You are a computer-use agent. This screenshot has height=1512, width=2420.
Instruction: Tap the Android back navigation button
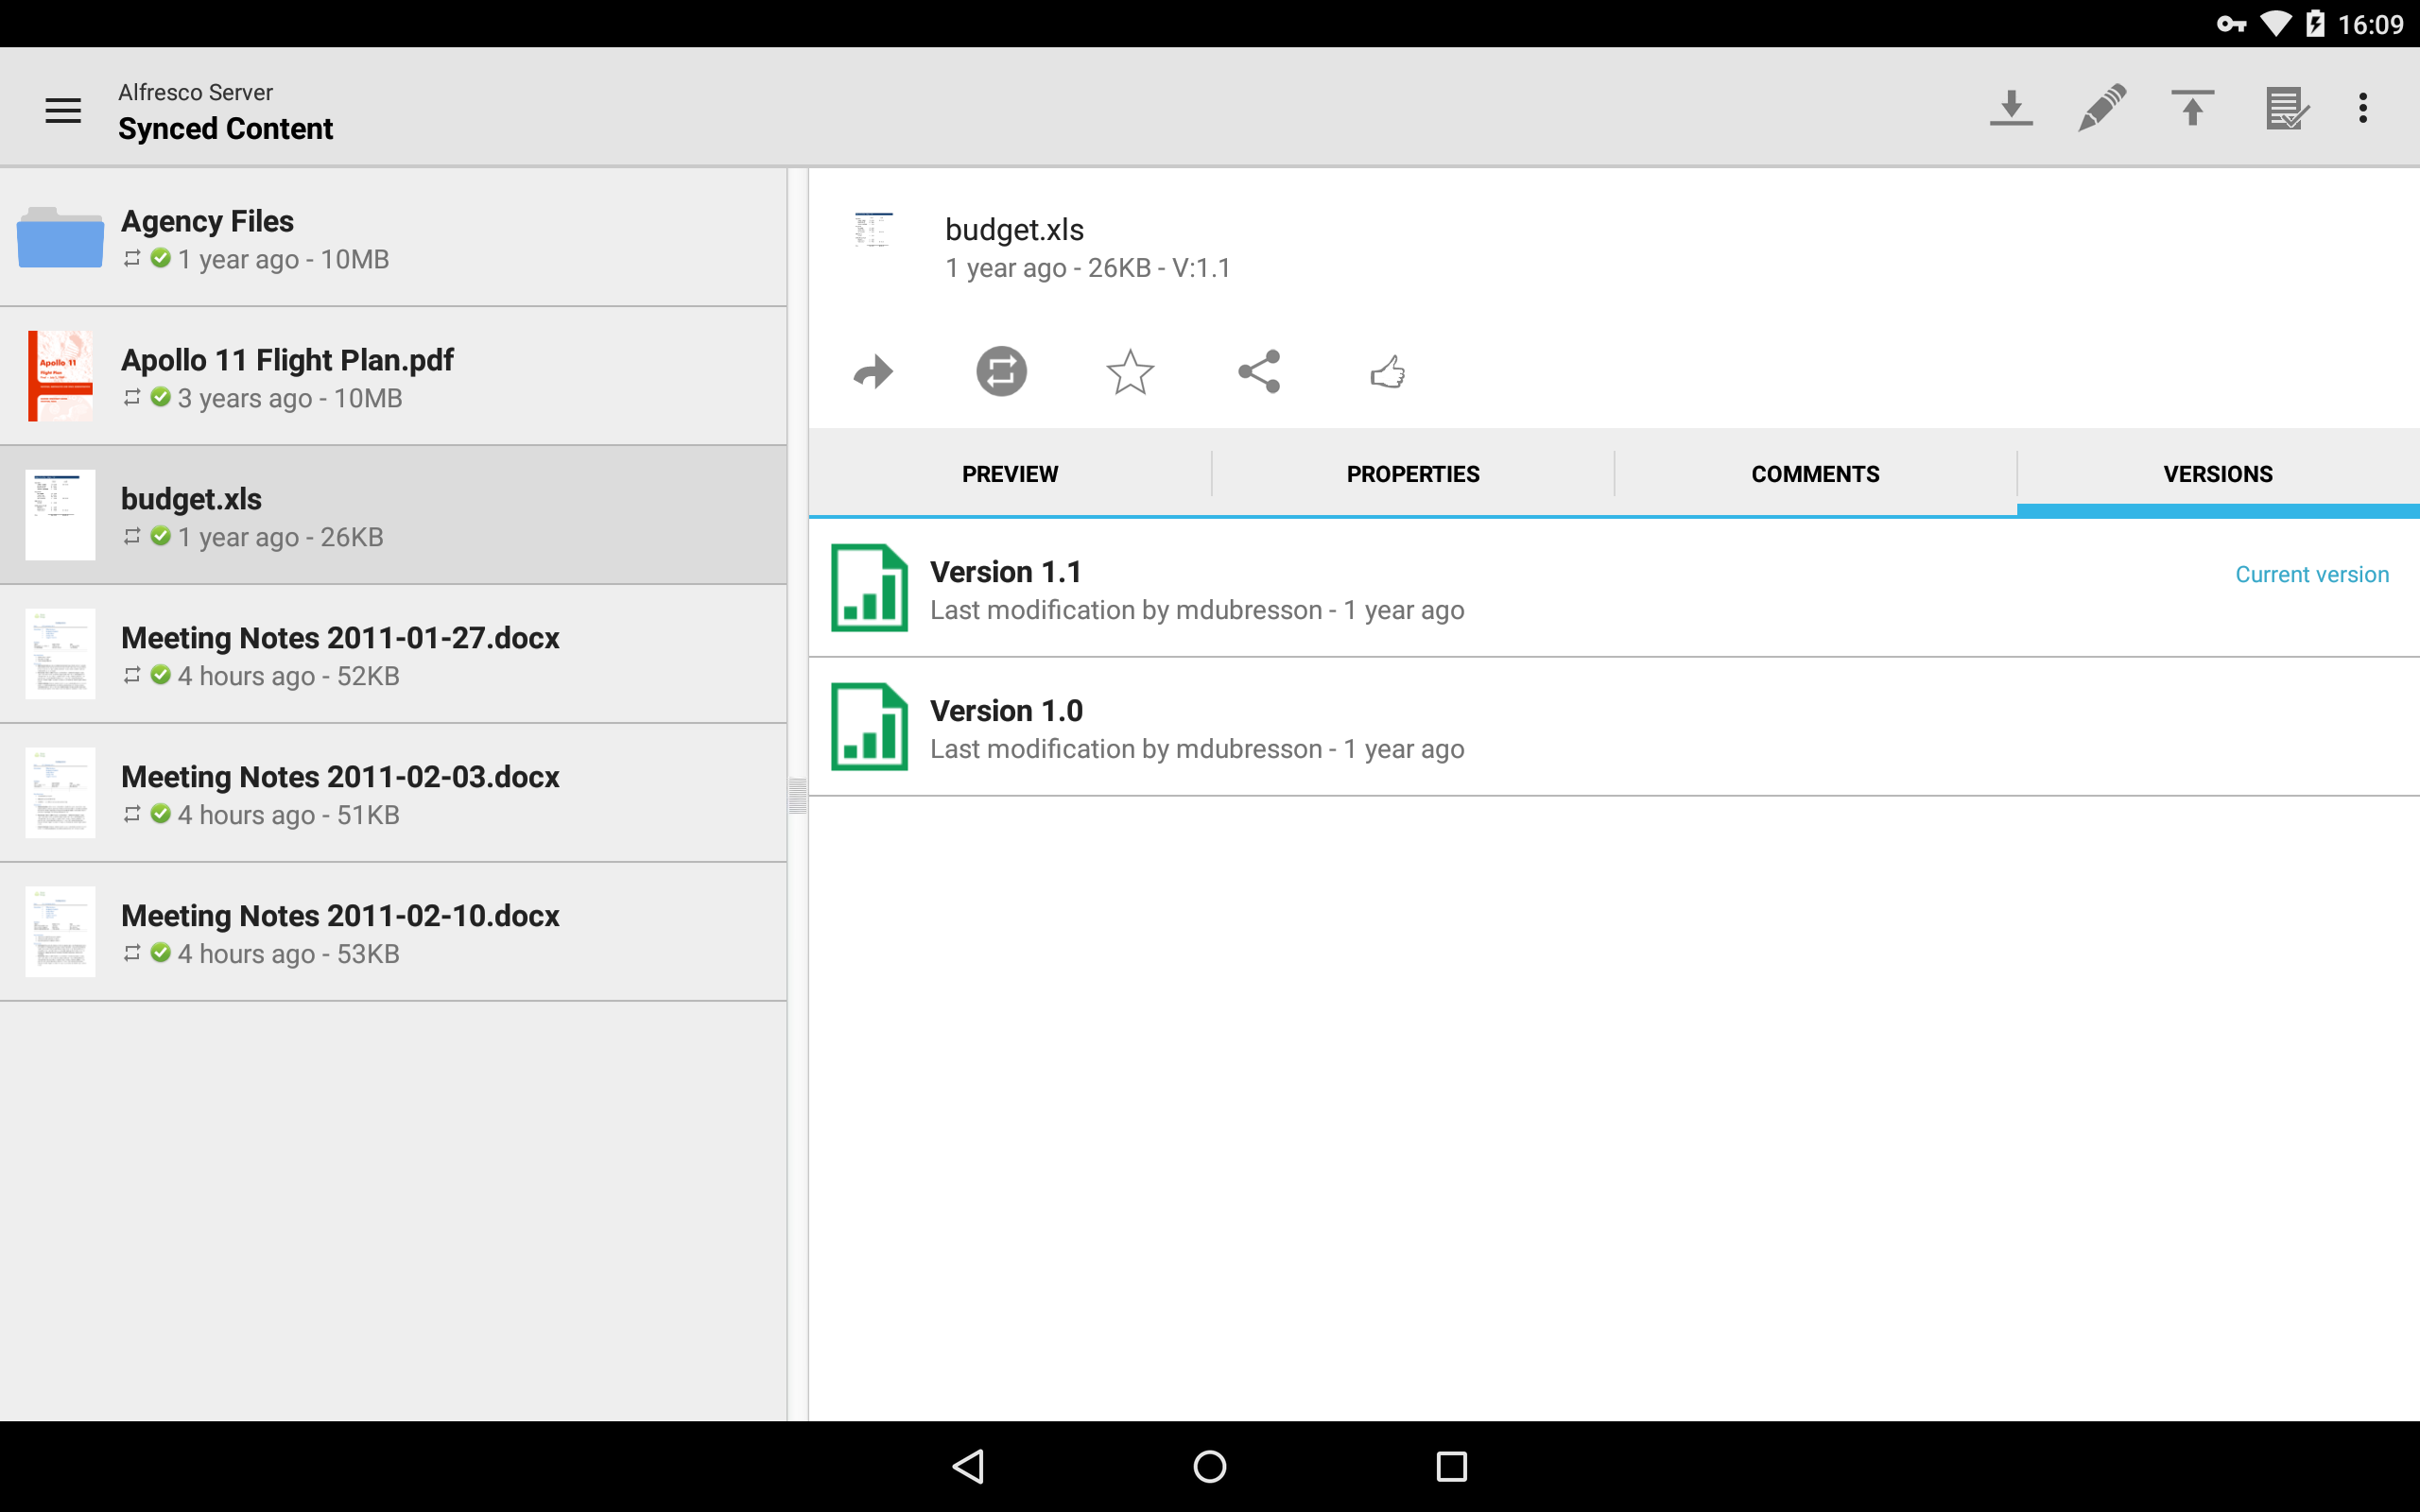[968, 1466]
